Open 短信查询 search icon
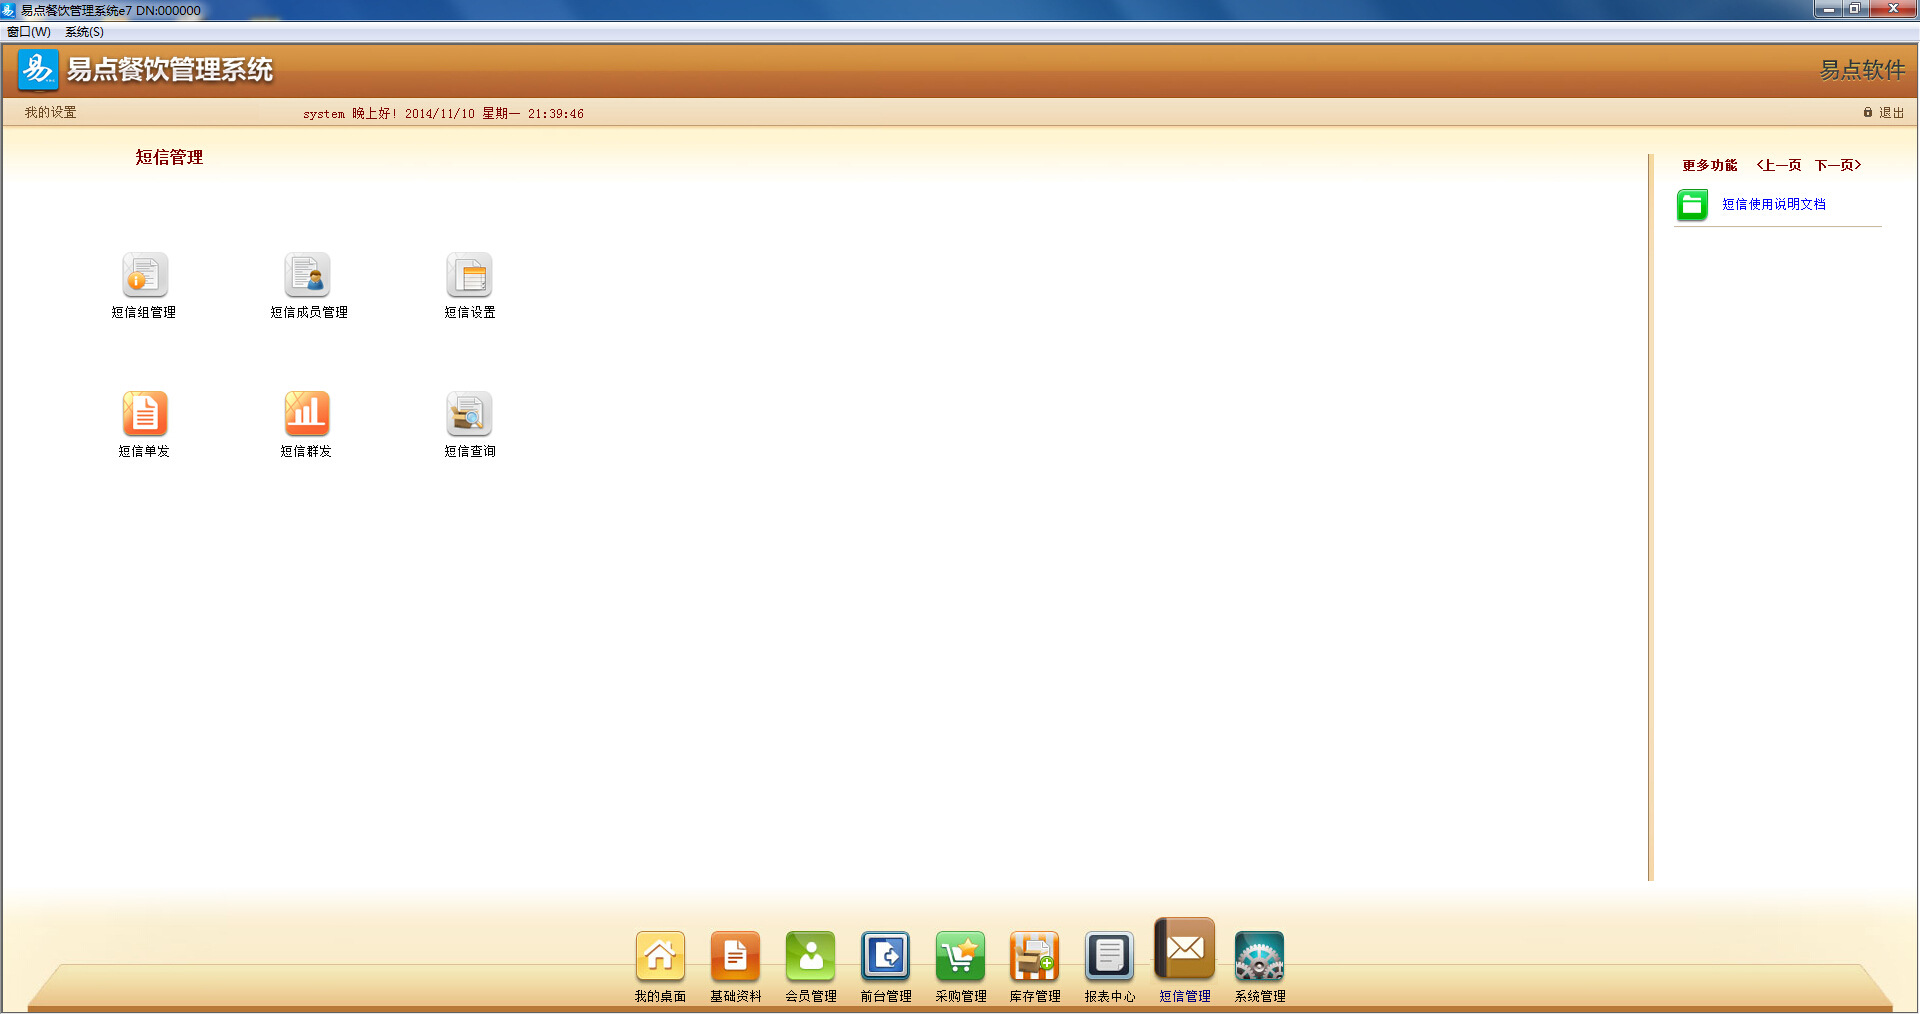Image resolution: width=1920 pixels, height=1014 pixels. click(469, 414)
